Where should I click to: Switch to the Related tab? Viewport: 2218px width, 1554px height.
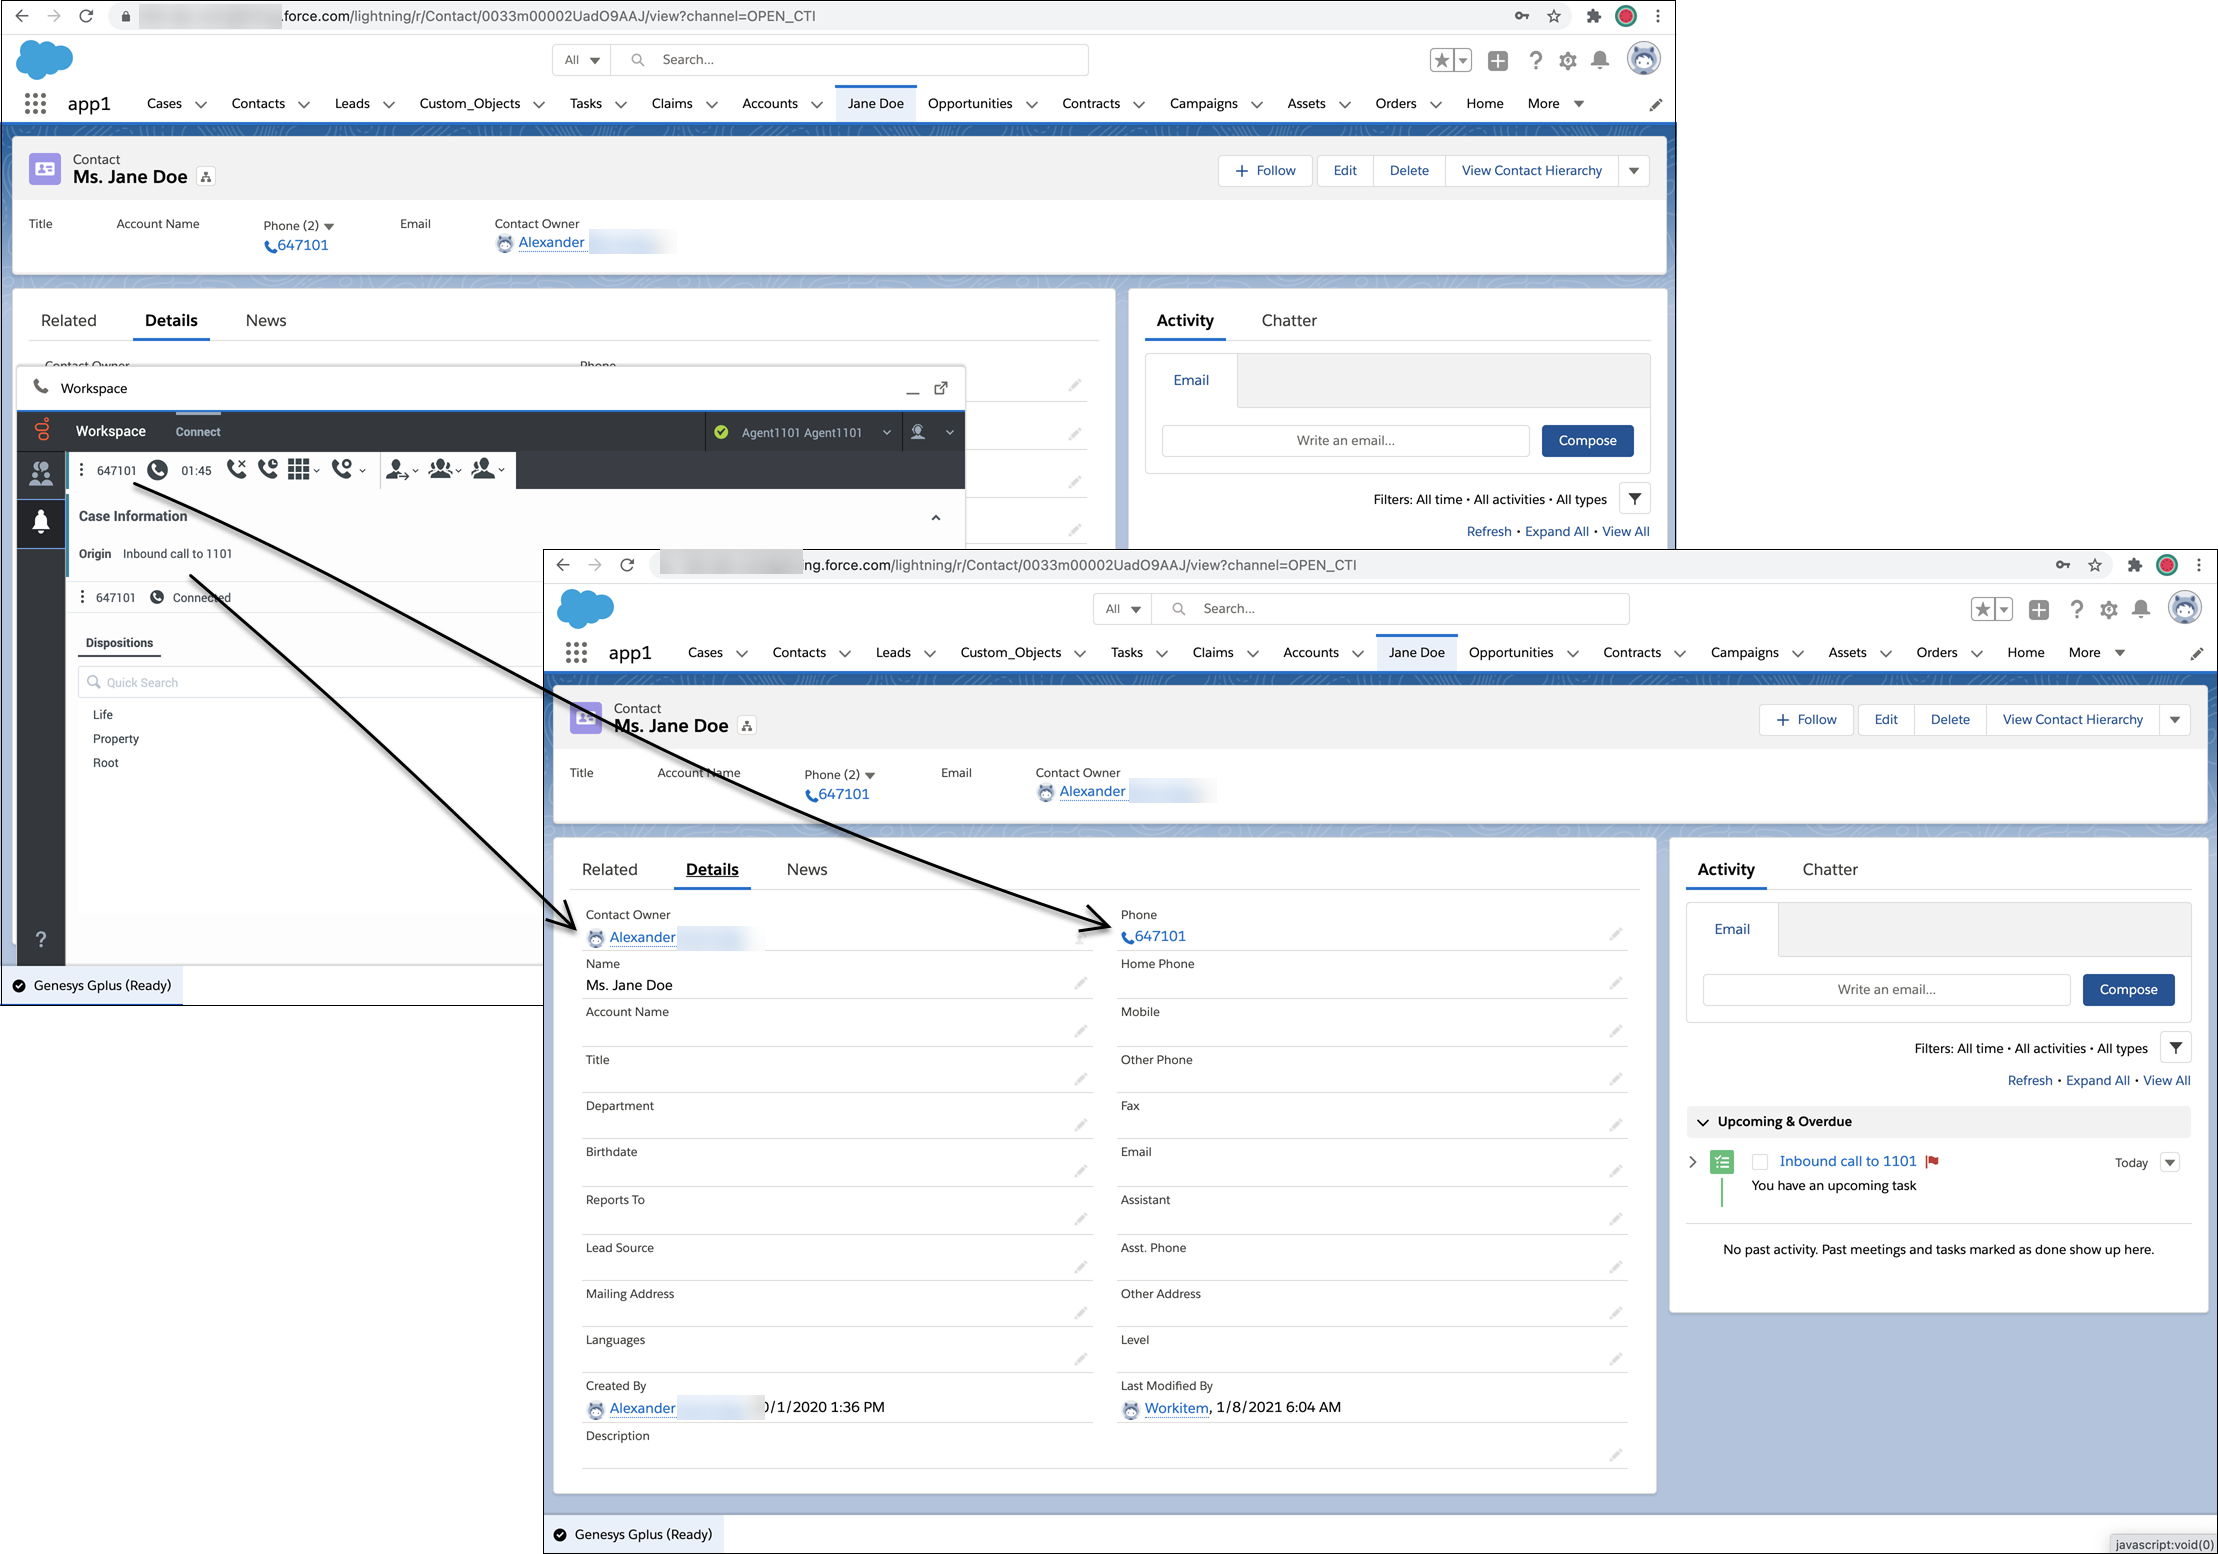point(609,870)
